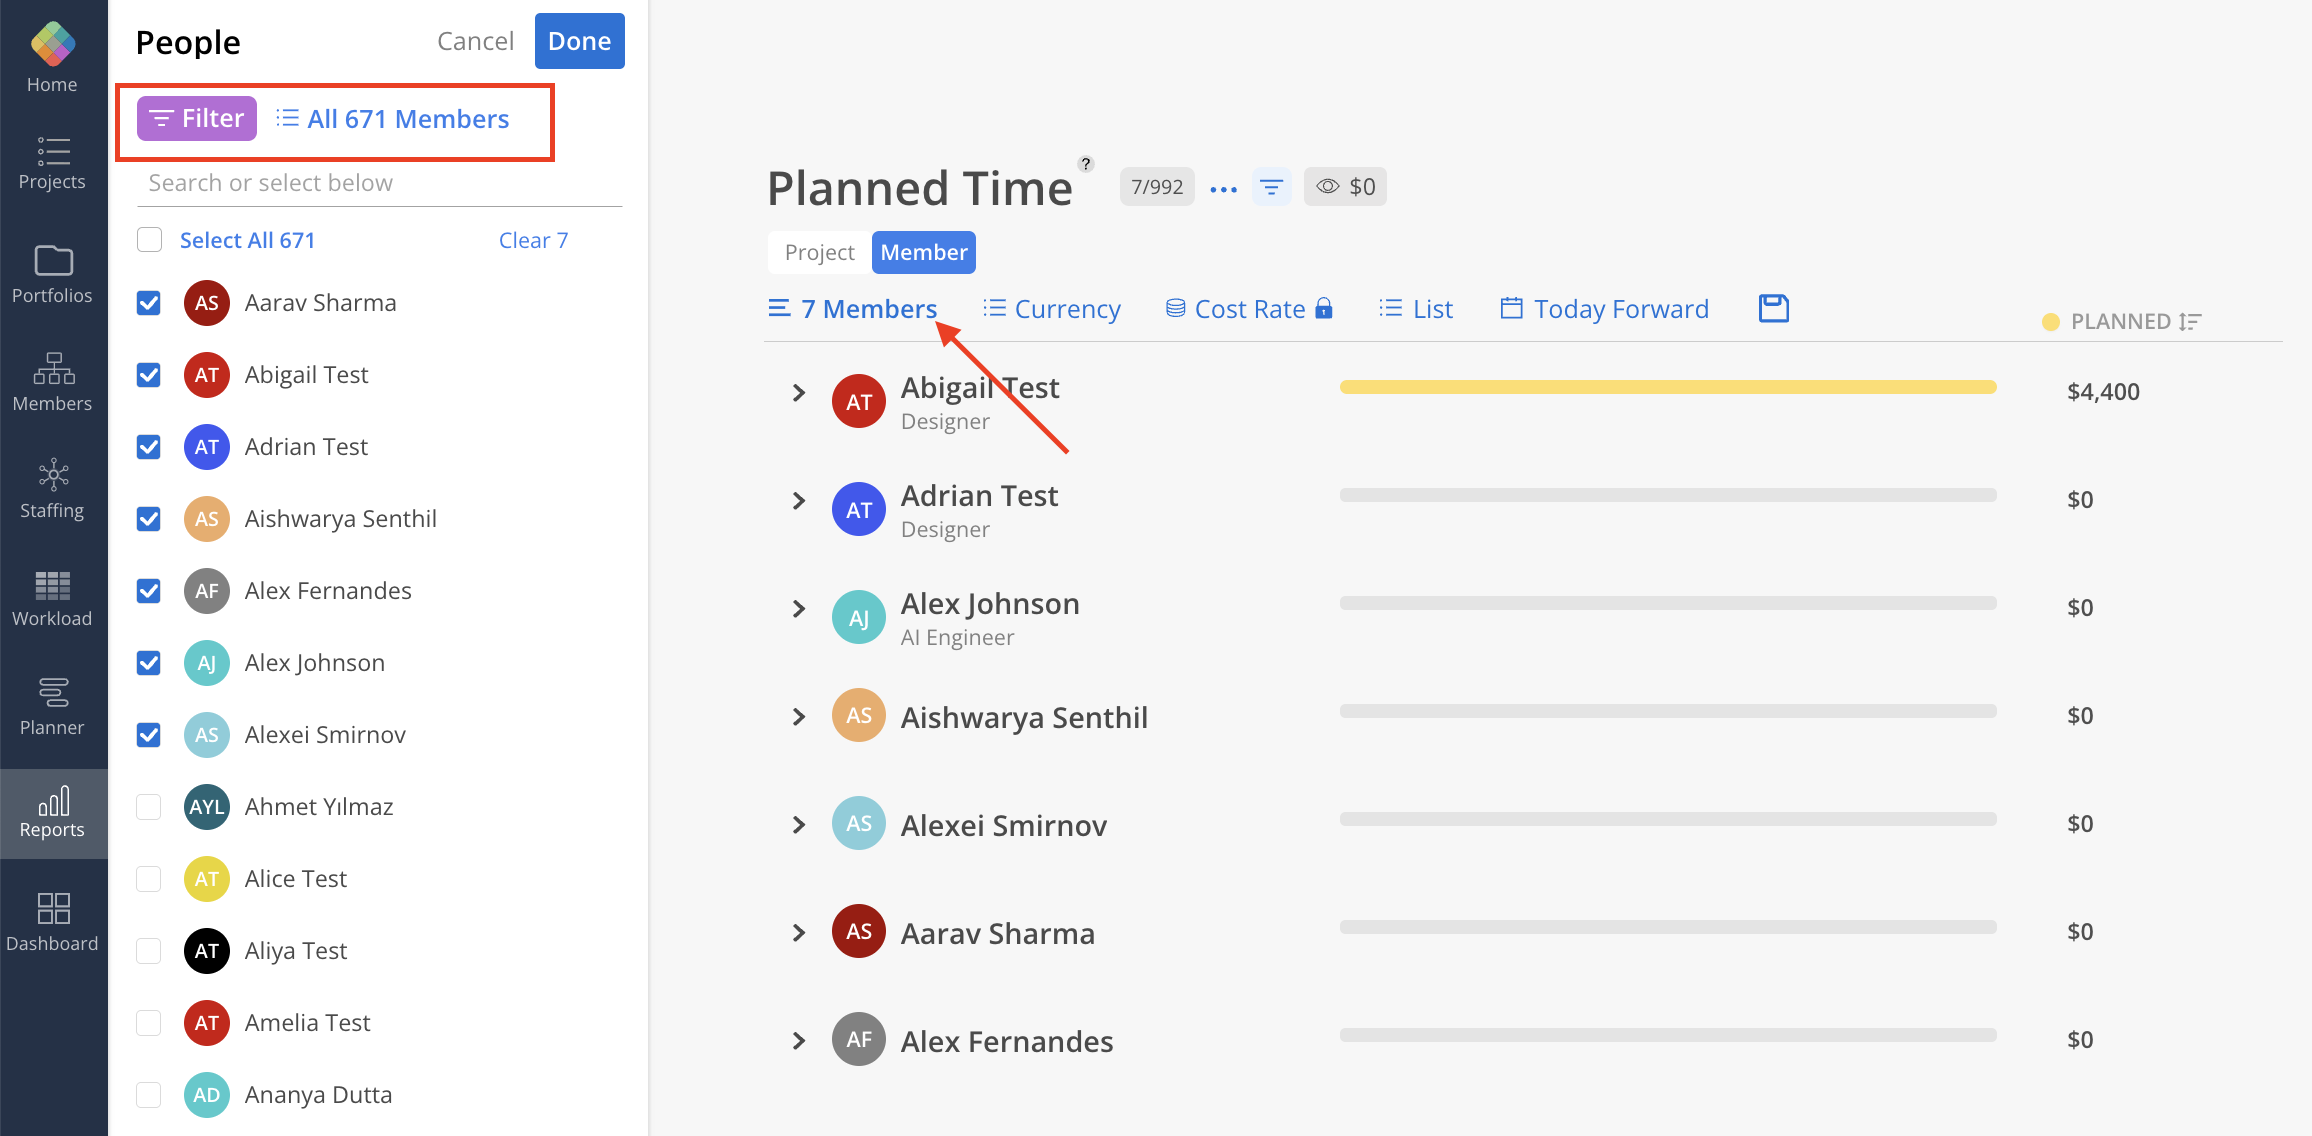Image resolution: width=2312 pixels, height=1136 pixels.
Task: Click the save report floppy icon
Action: click(x=1773, y=308)
